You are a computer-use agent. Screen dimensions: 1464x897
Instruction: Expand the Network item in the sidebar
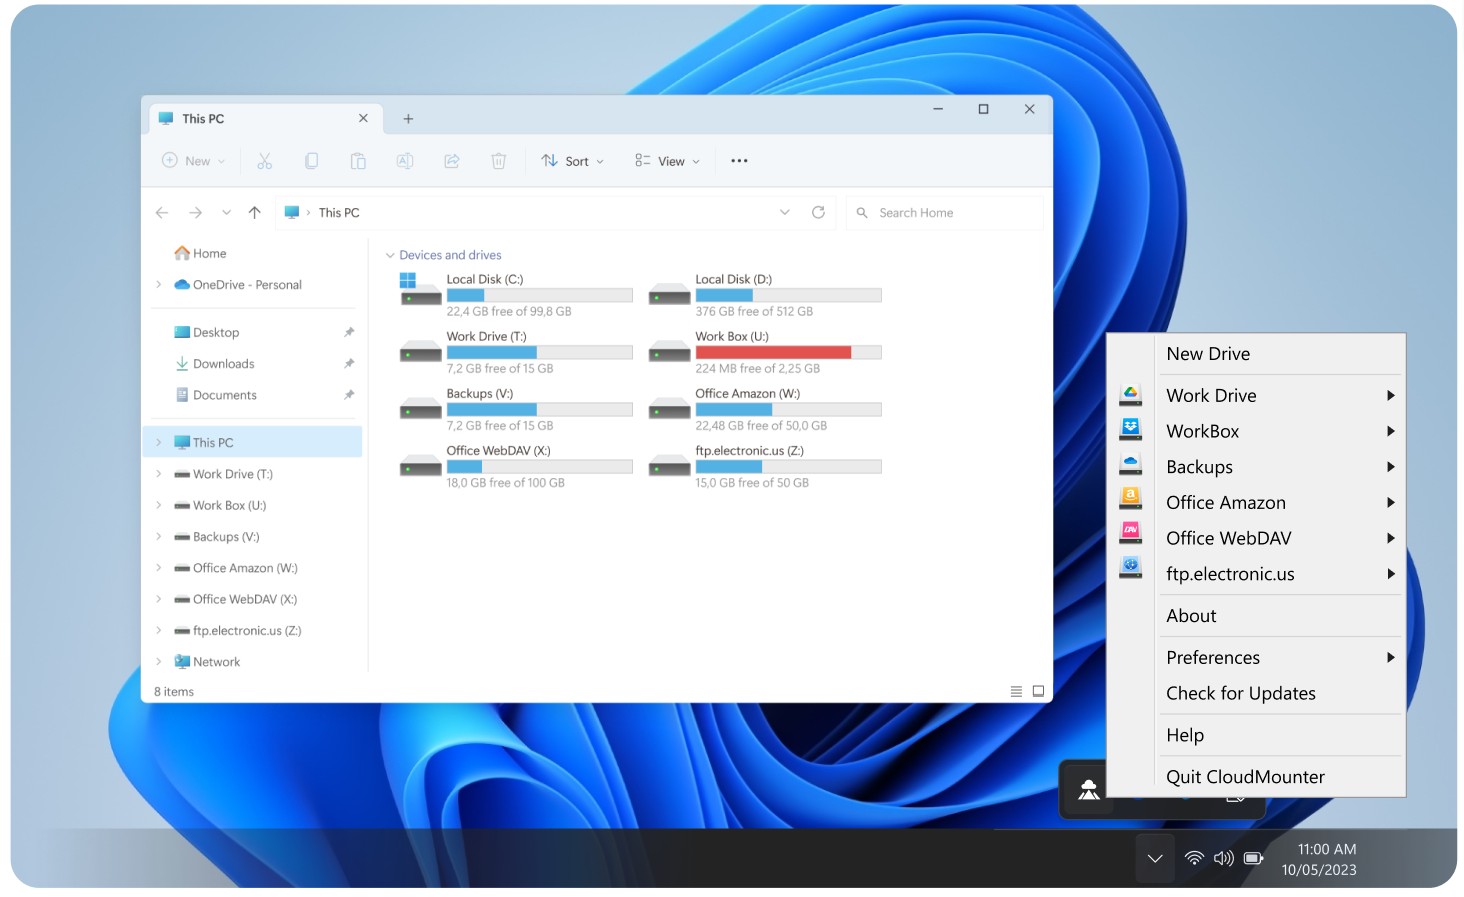[158, 661]
